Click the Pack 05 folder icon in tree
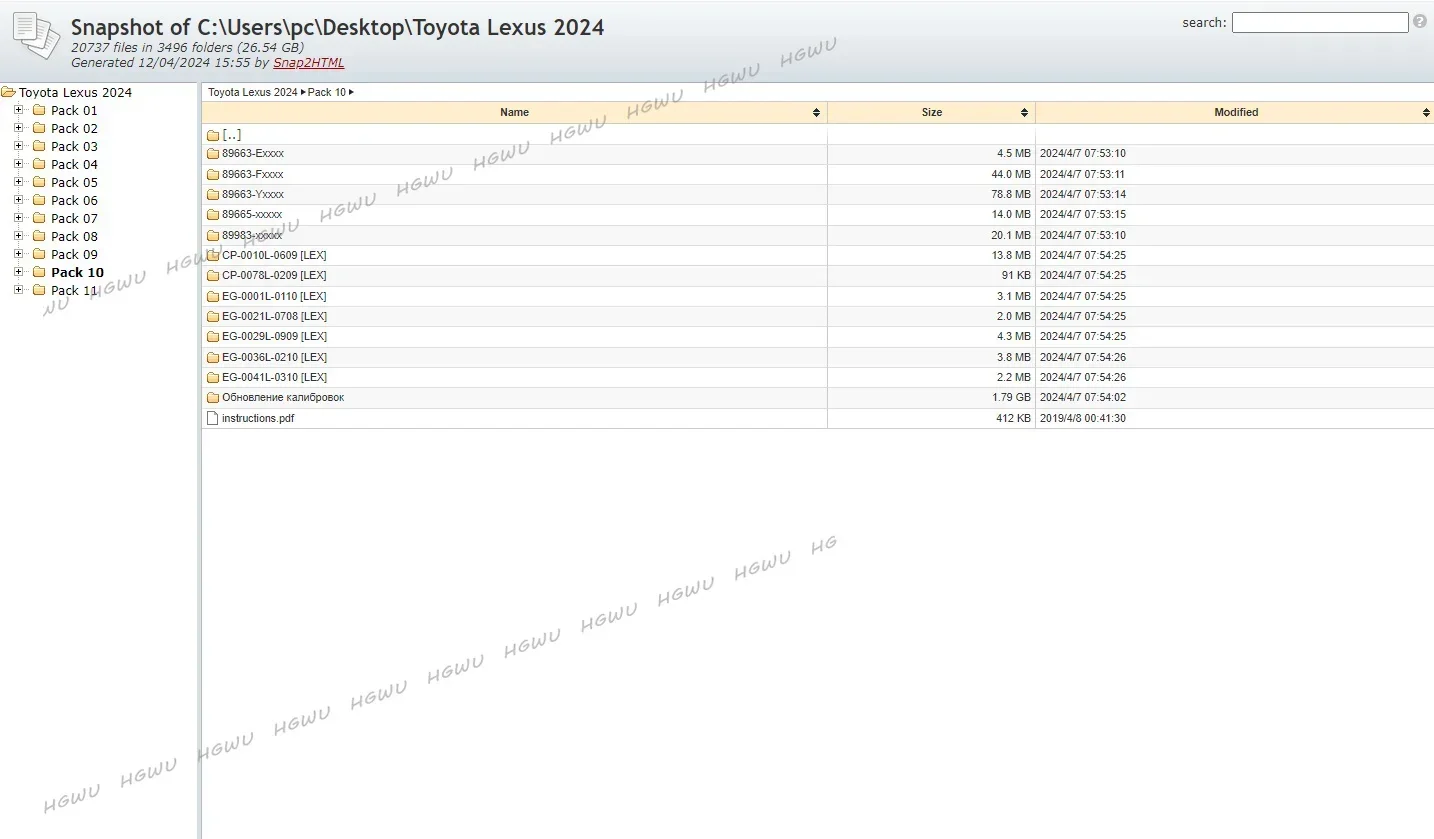 (39, 182)
